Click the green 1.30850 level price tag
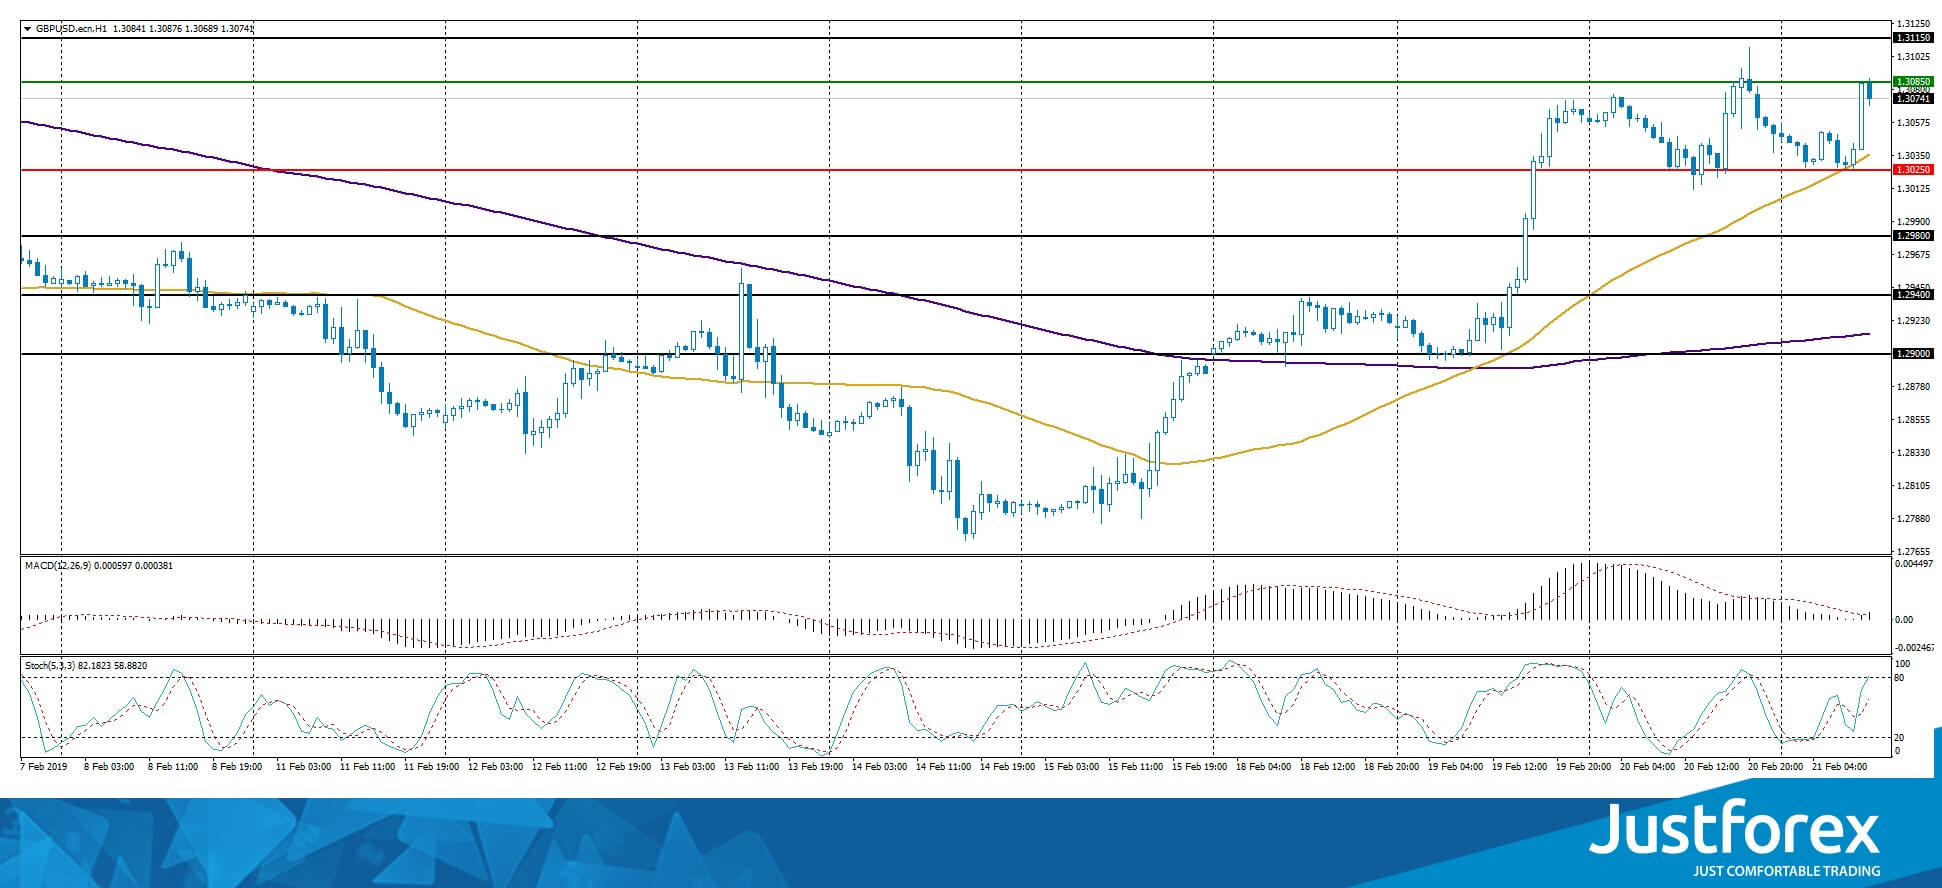The image size is (1942, 888). coord(1912,82)
